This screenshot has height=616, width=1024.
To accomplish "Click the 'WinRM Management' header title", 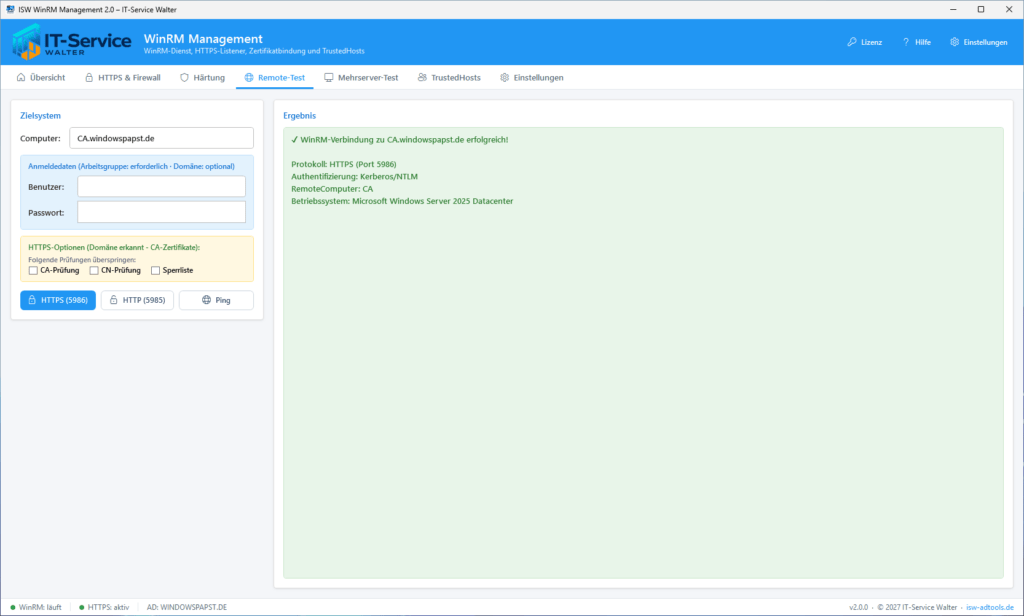I will tap(203, 39).
